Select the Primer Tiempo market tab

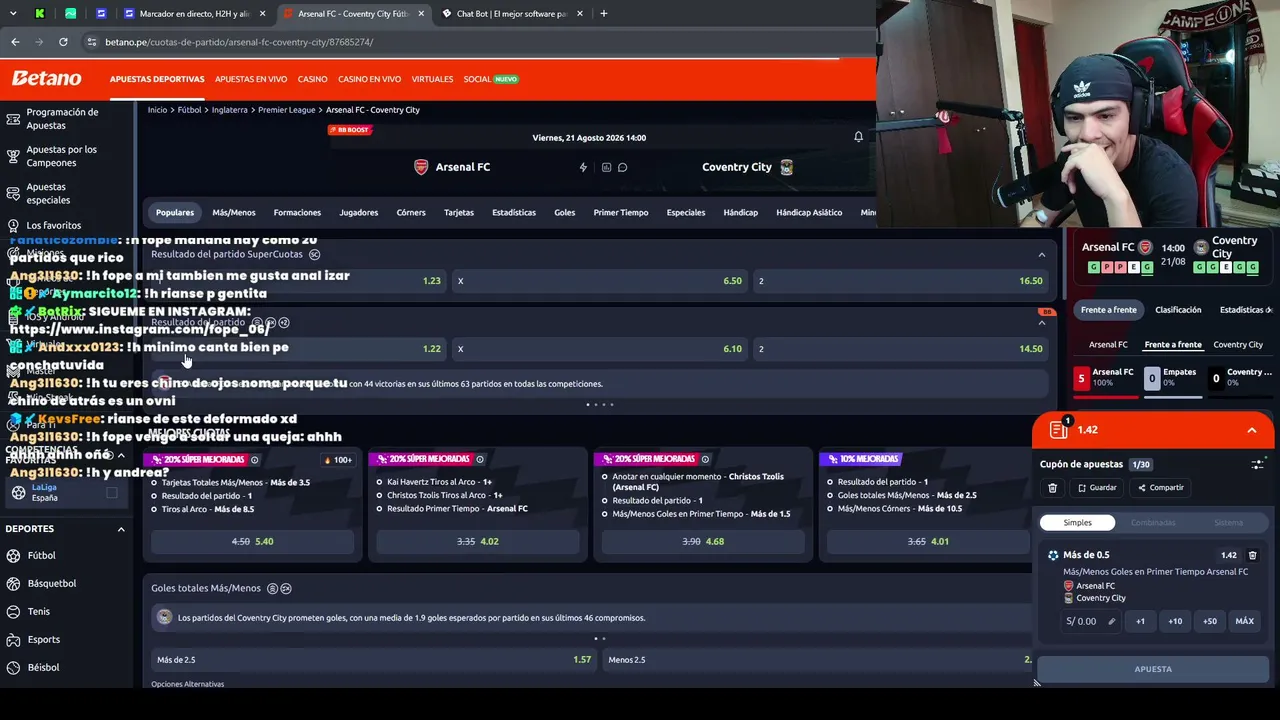click(x=621, y=212)
